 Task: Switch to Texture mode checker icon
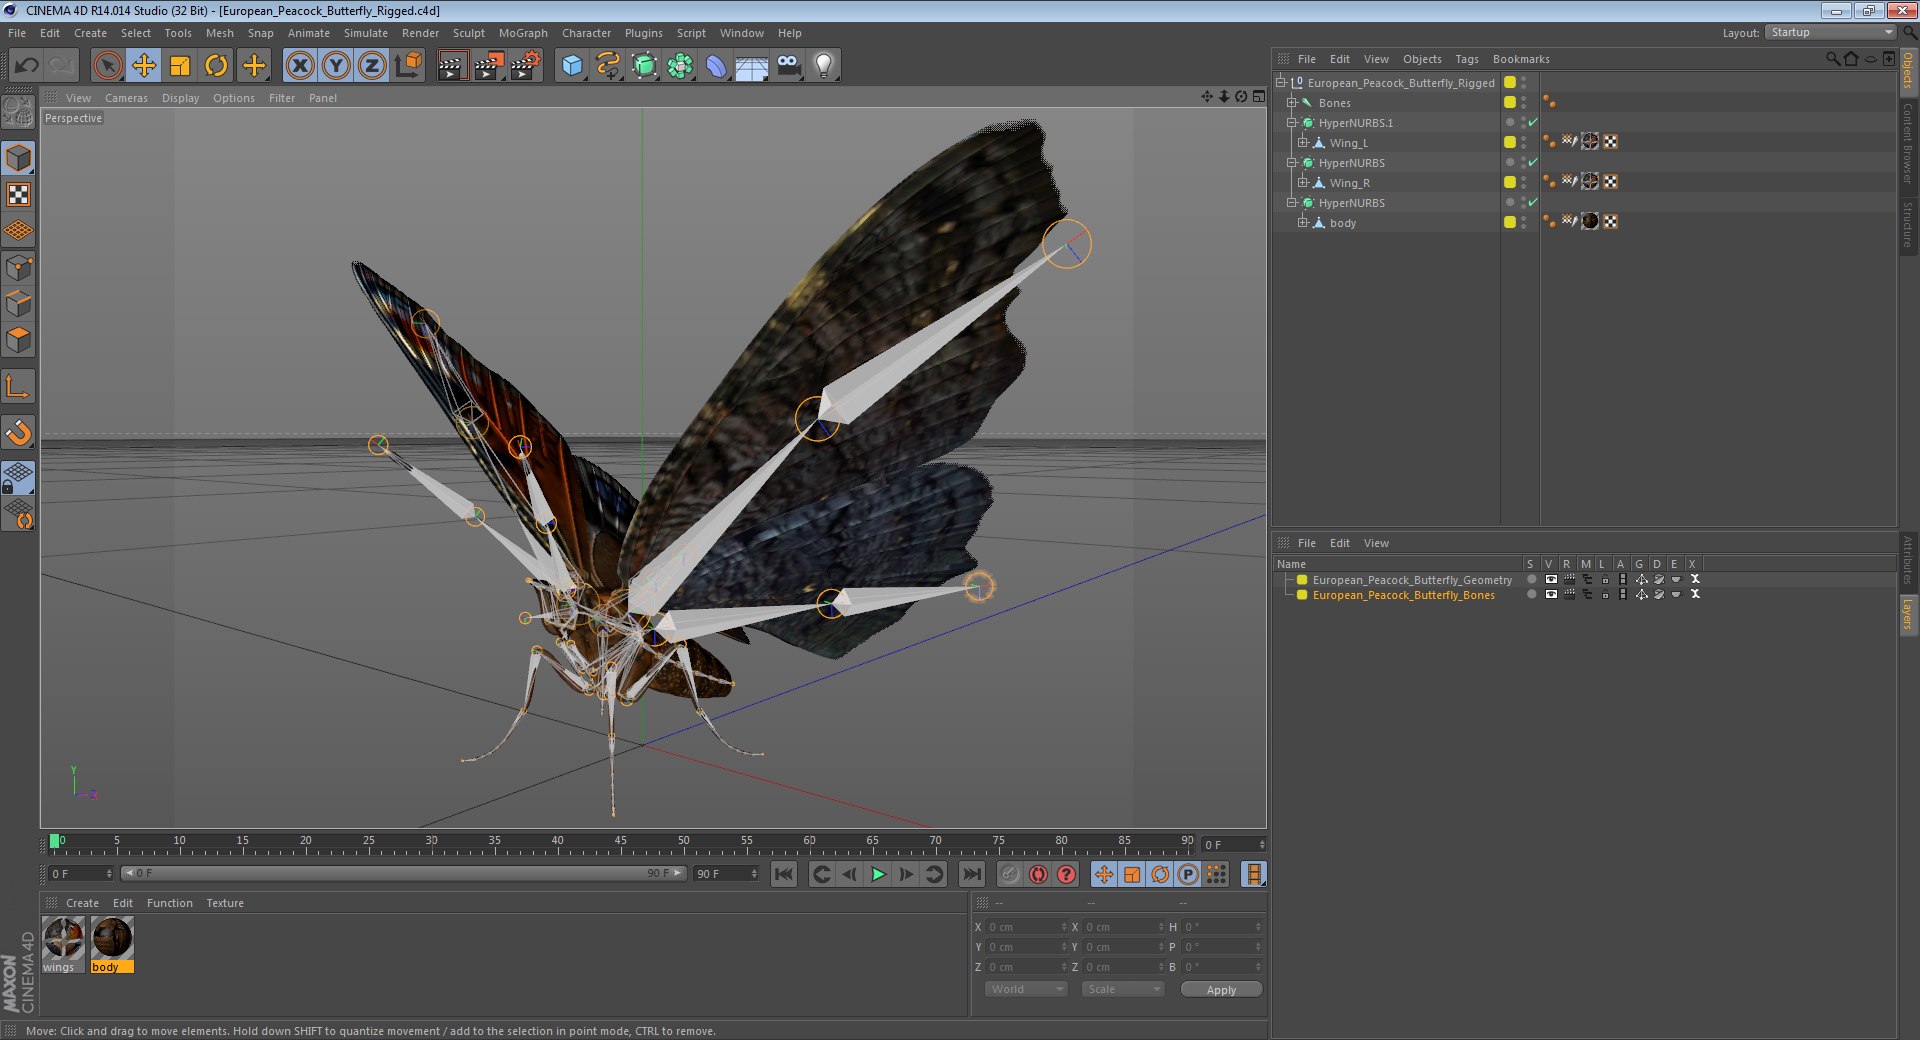tap(18, 195)
